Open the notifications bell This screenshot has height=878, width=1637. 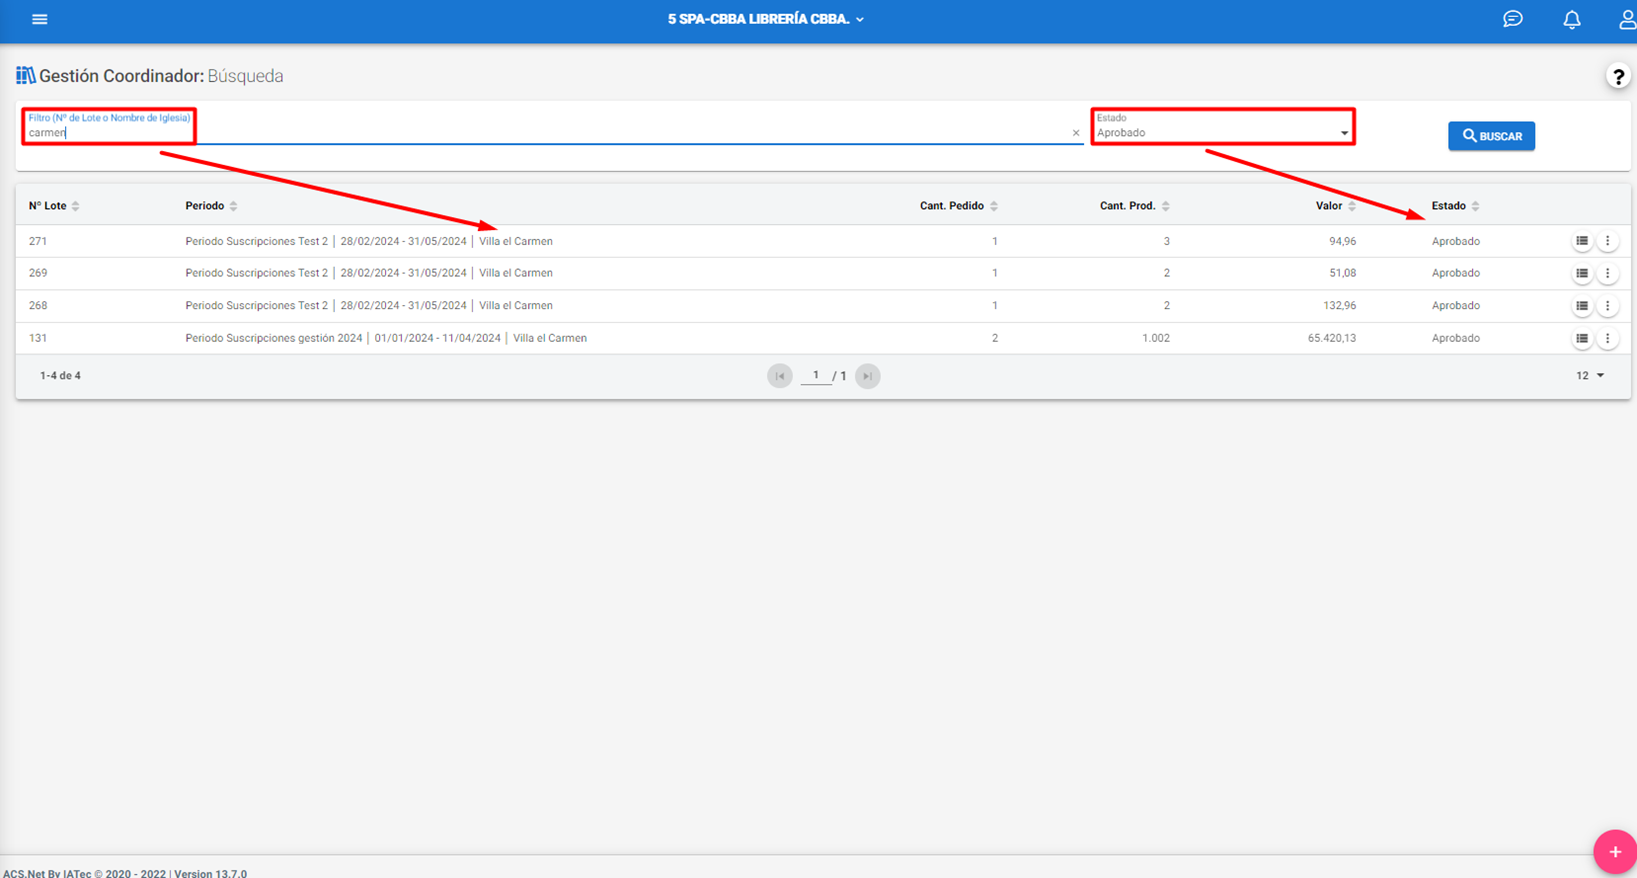click(x=1572, y=19)
